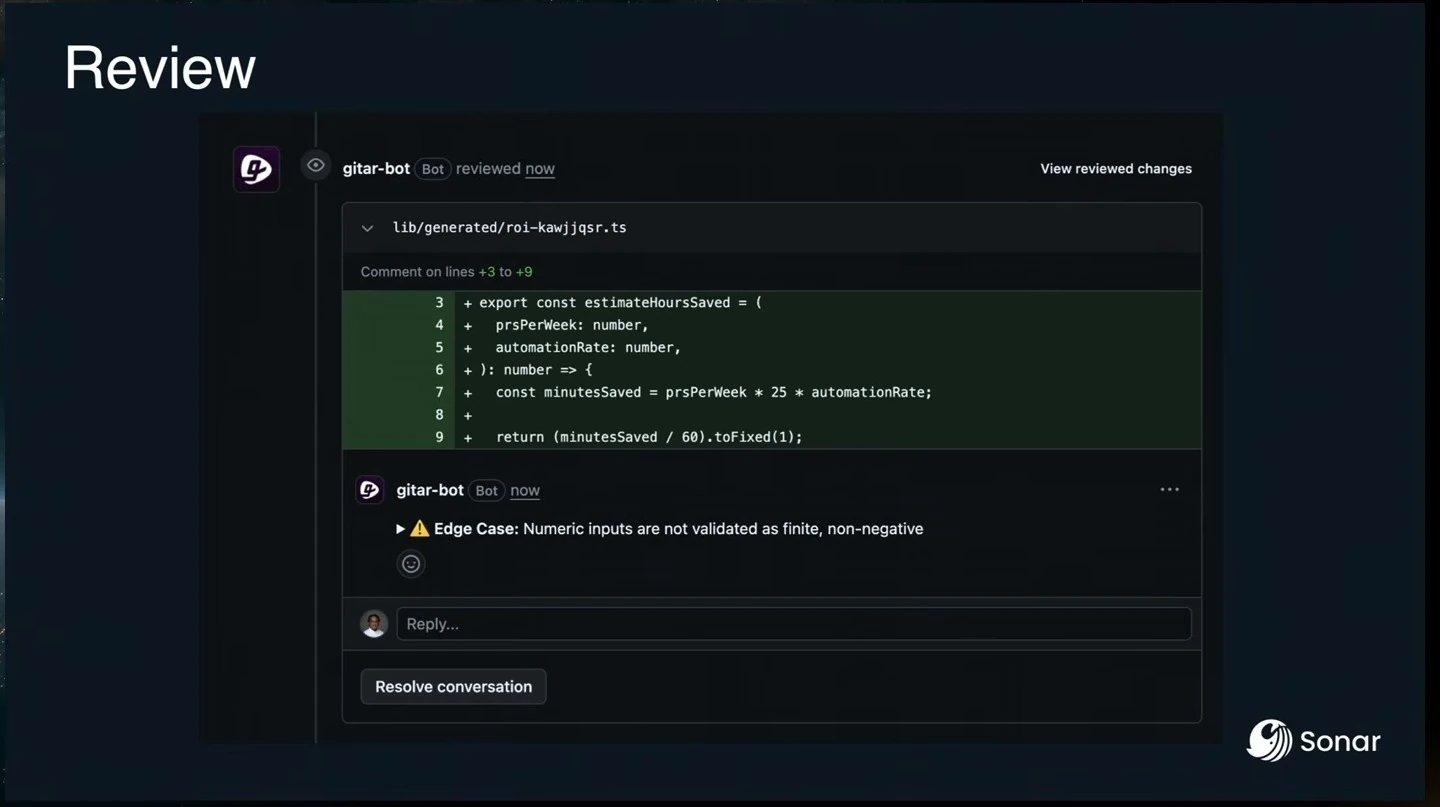Add an emoji reaction to the comment

tap(411, 564)
